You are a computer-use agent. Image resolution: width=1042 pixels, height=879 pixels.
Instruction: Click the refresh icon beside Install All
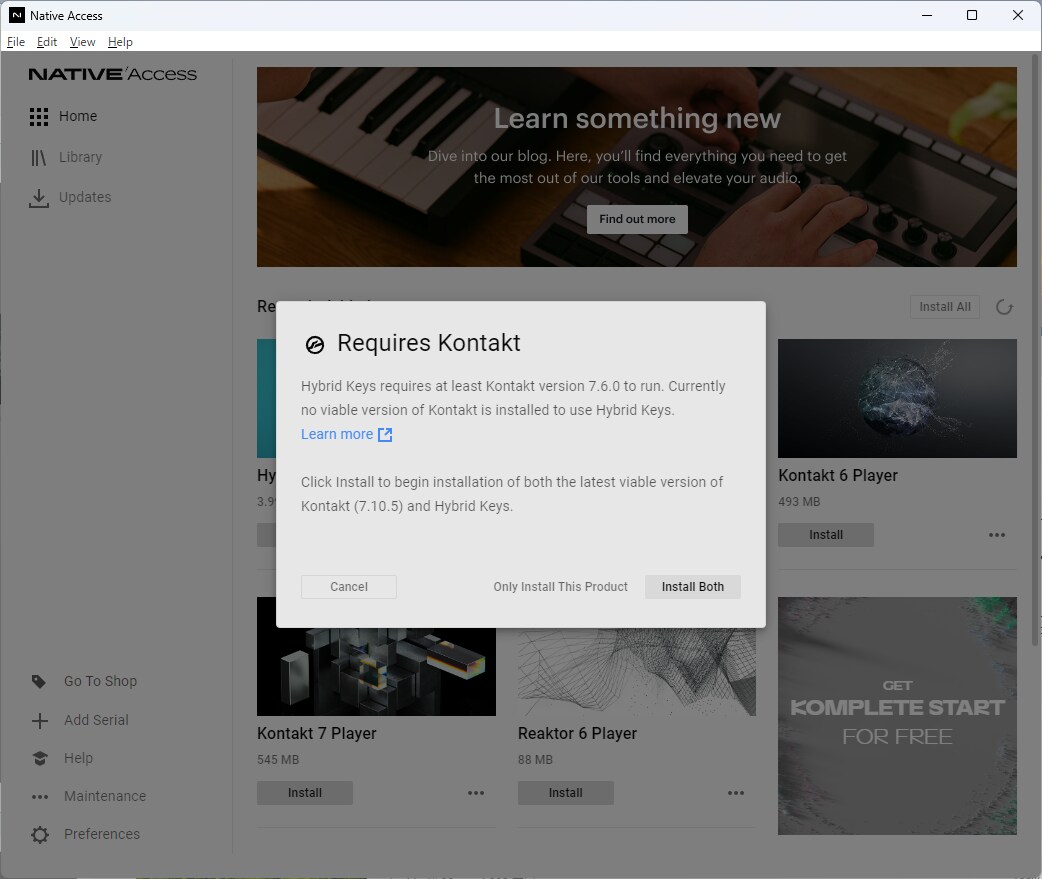[1004, 307]
